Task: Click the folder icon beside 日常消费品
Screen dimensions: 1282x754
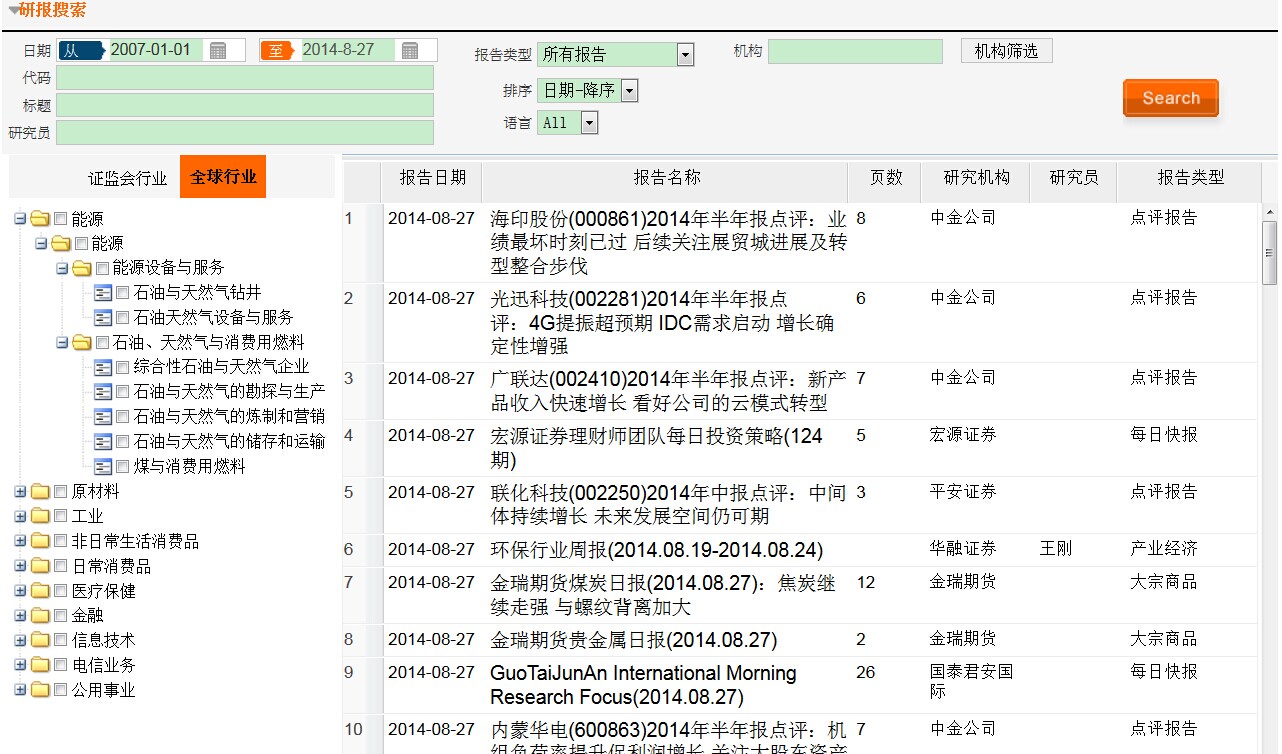Action: tap(40, 566)
